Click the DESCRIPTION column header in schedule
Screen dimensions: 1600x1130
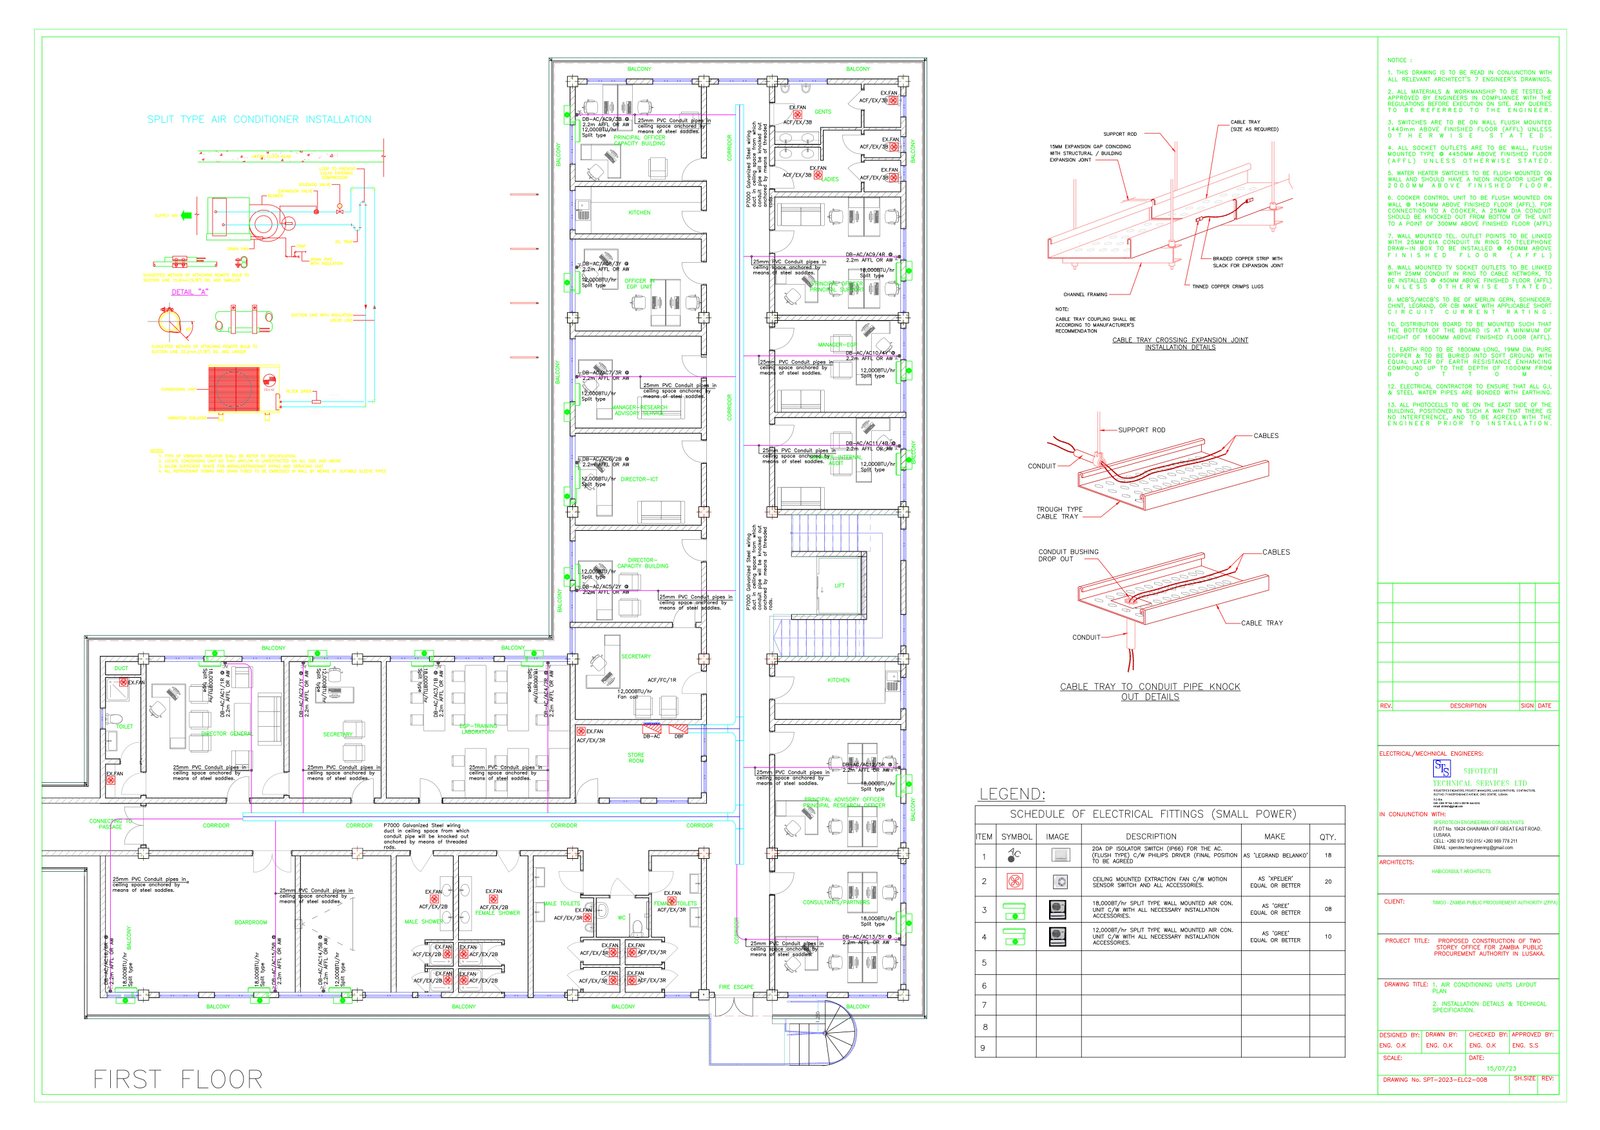(1151, 836)
